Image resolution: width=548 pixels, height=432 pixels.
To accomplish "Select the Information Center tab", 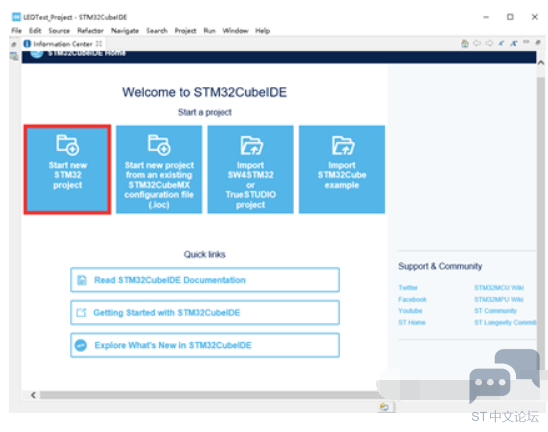I will point(63,44).
